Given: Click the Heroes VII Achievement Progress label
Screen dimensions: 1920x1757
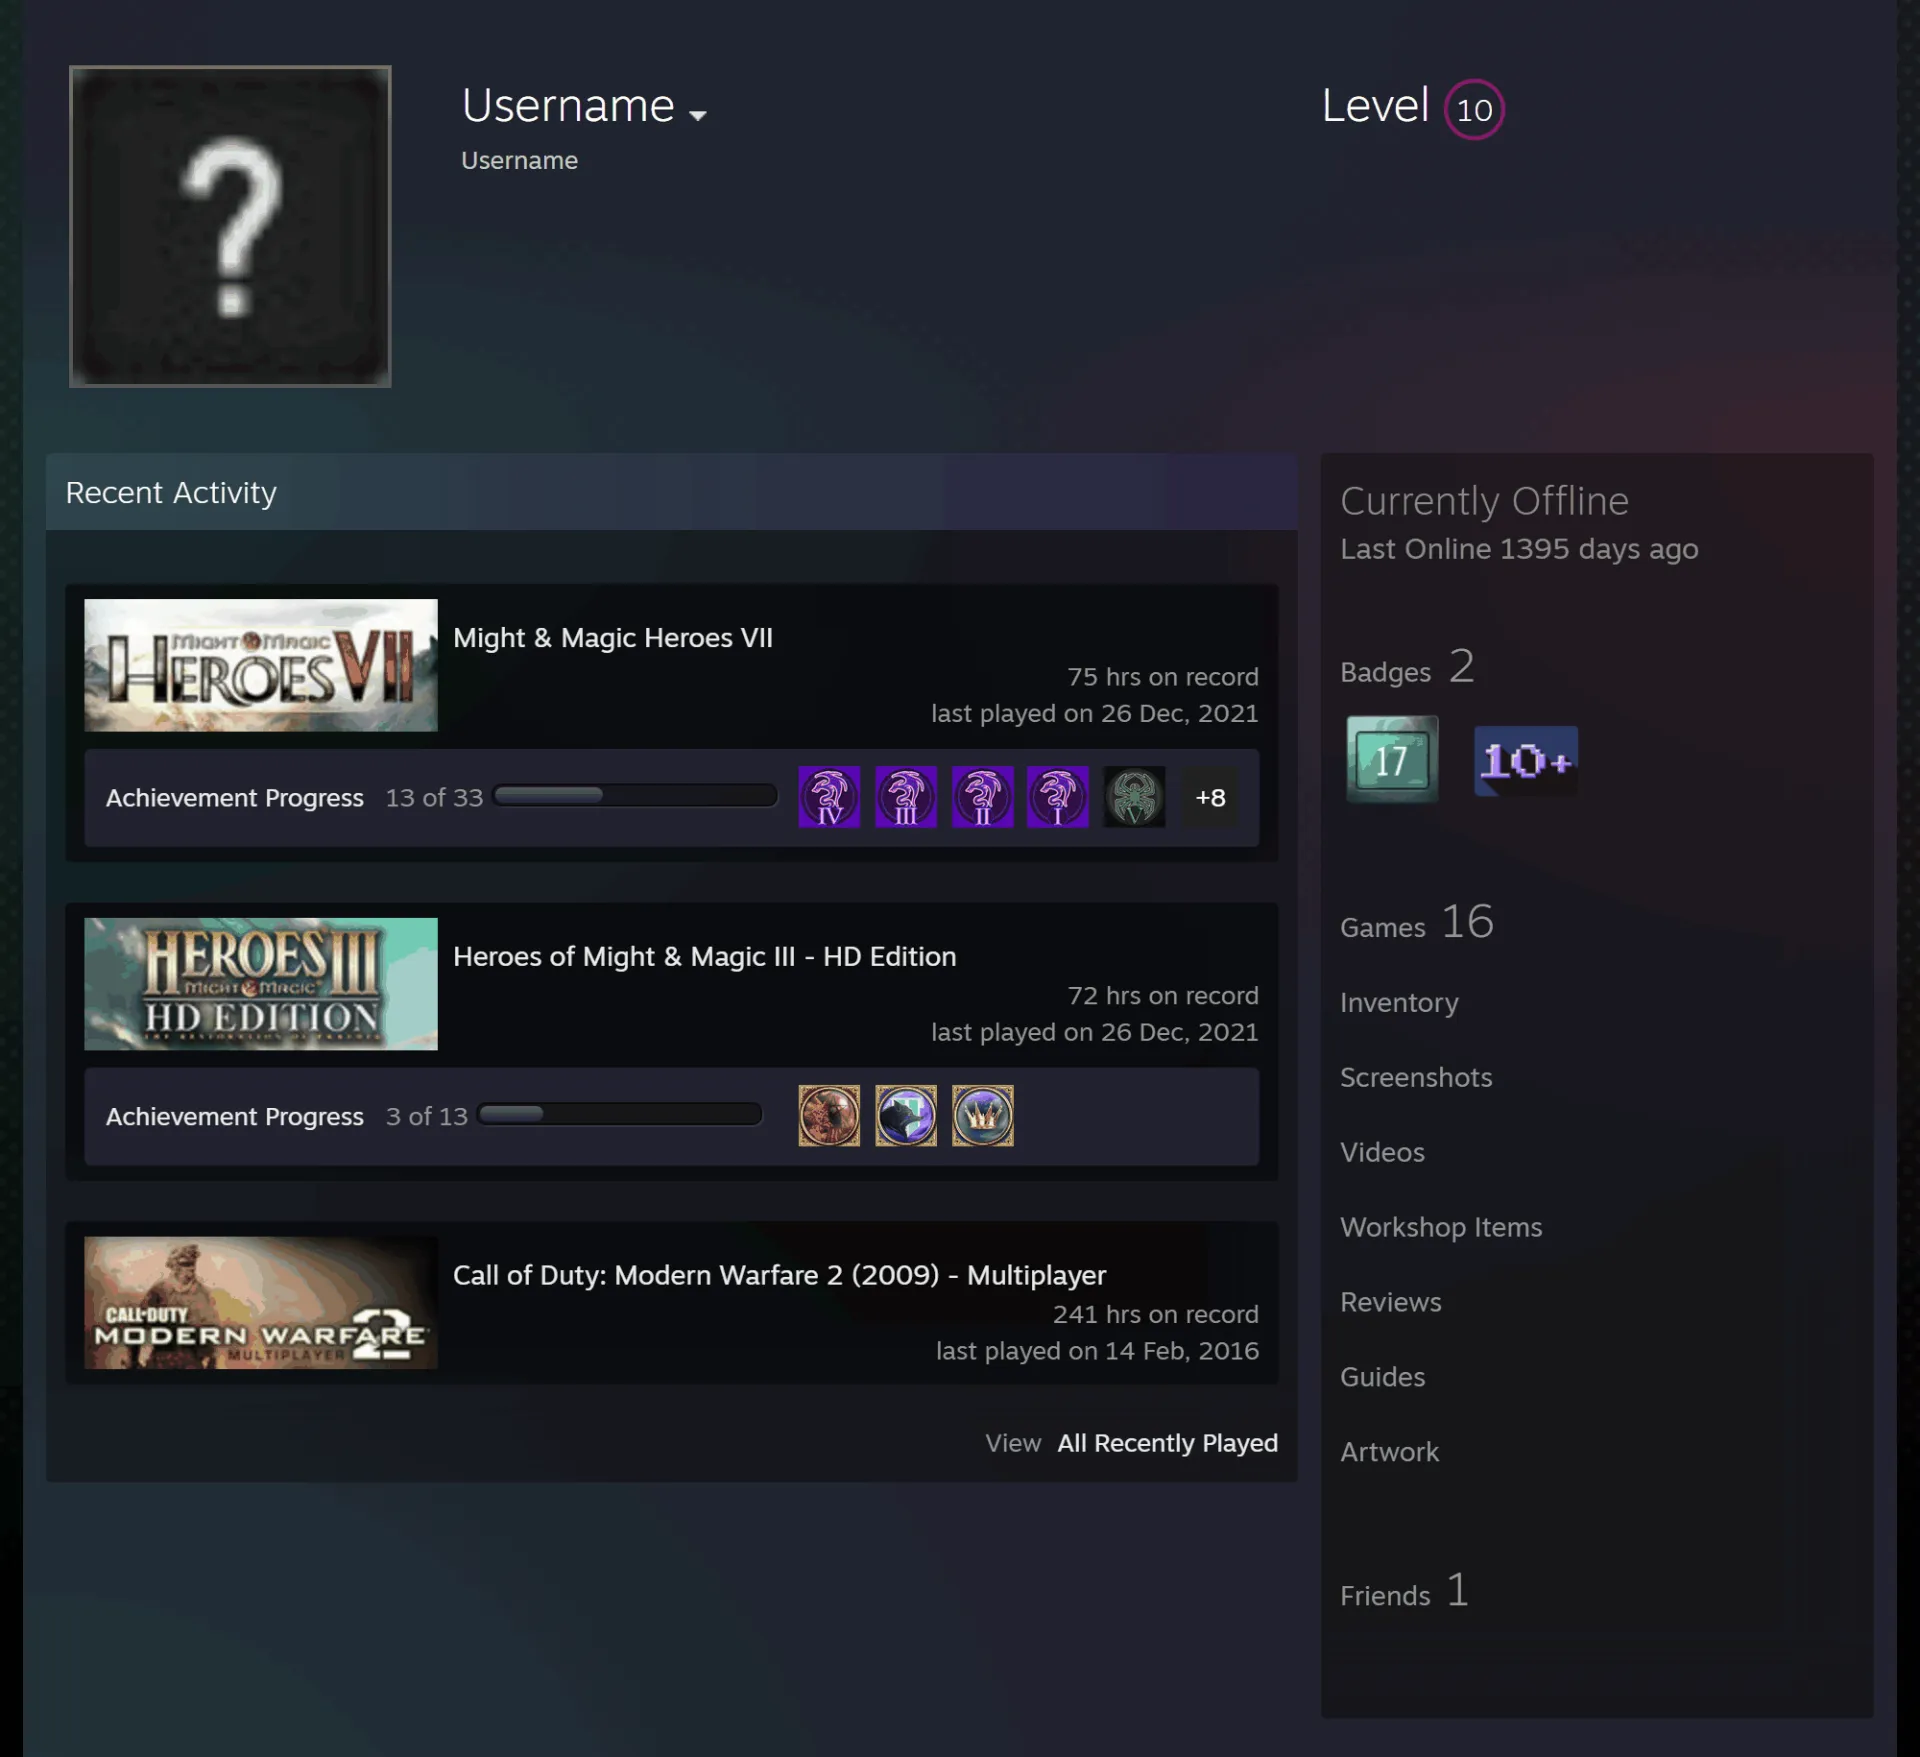Looking at the screenshot, I should click(x=235, y=798).
